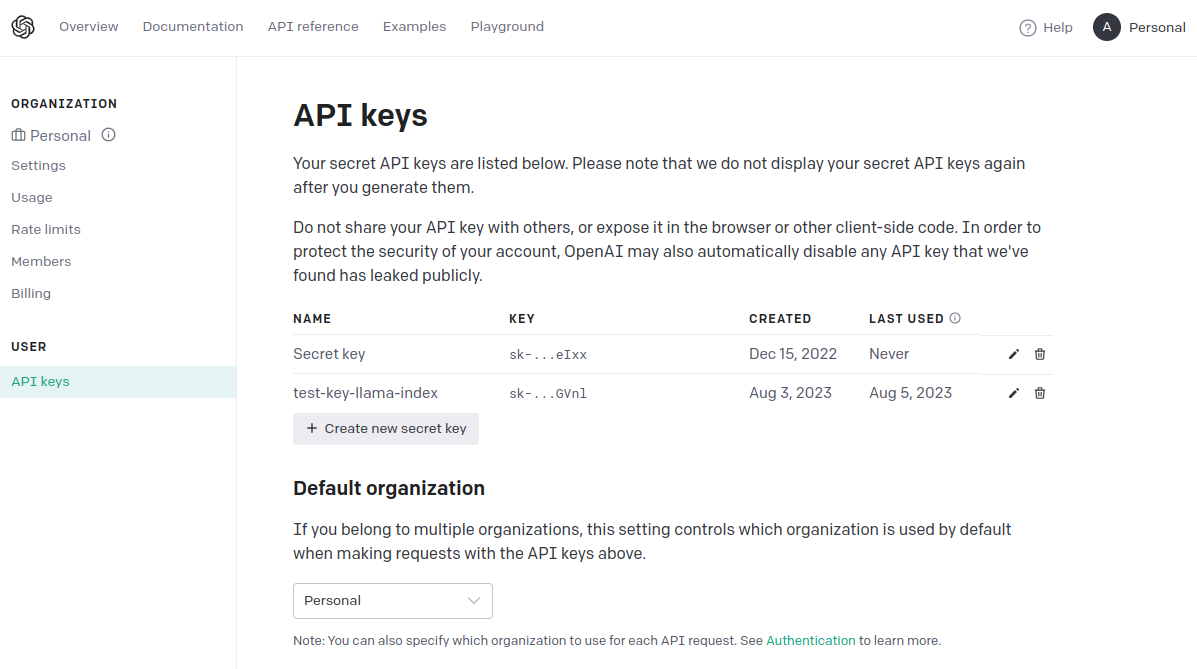
Task: Click the info icon next to Personal organization
Action: 108,134
